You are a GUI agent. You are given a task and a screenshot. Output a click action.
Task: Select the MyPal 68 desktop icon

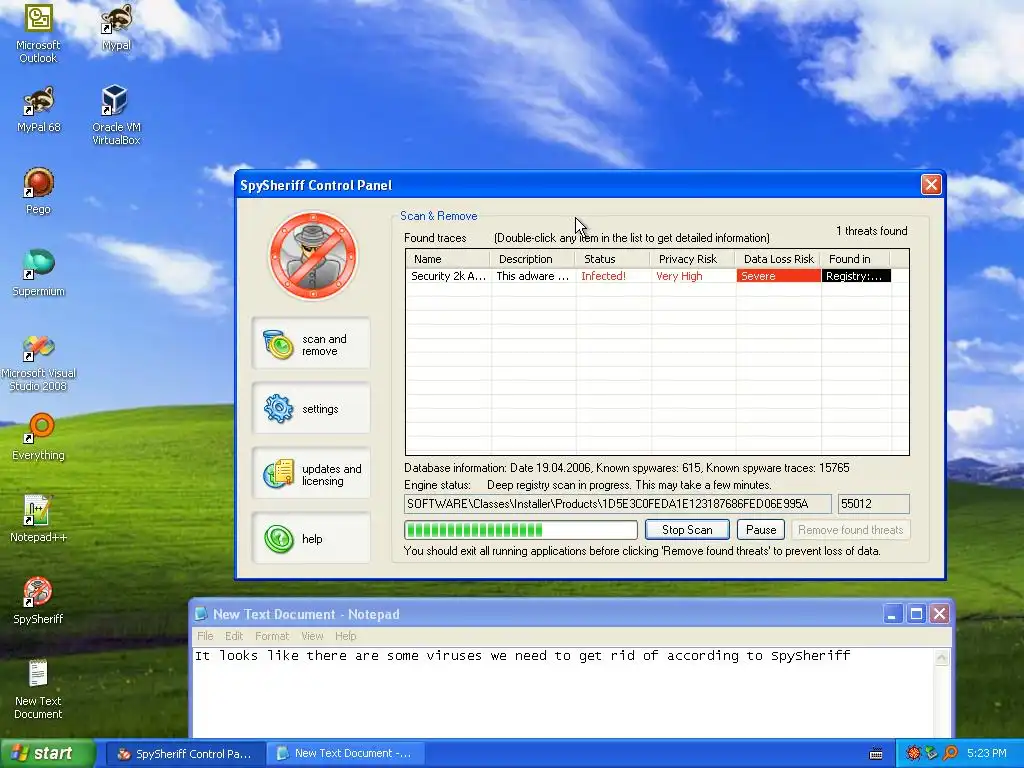click(x=38, y=109)
